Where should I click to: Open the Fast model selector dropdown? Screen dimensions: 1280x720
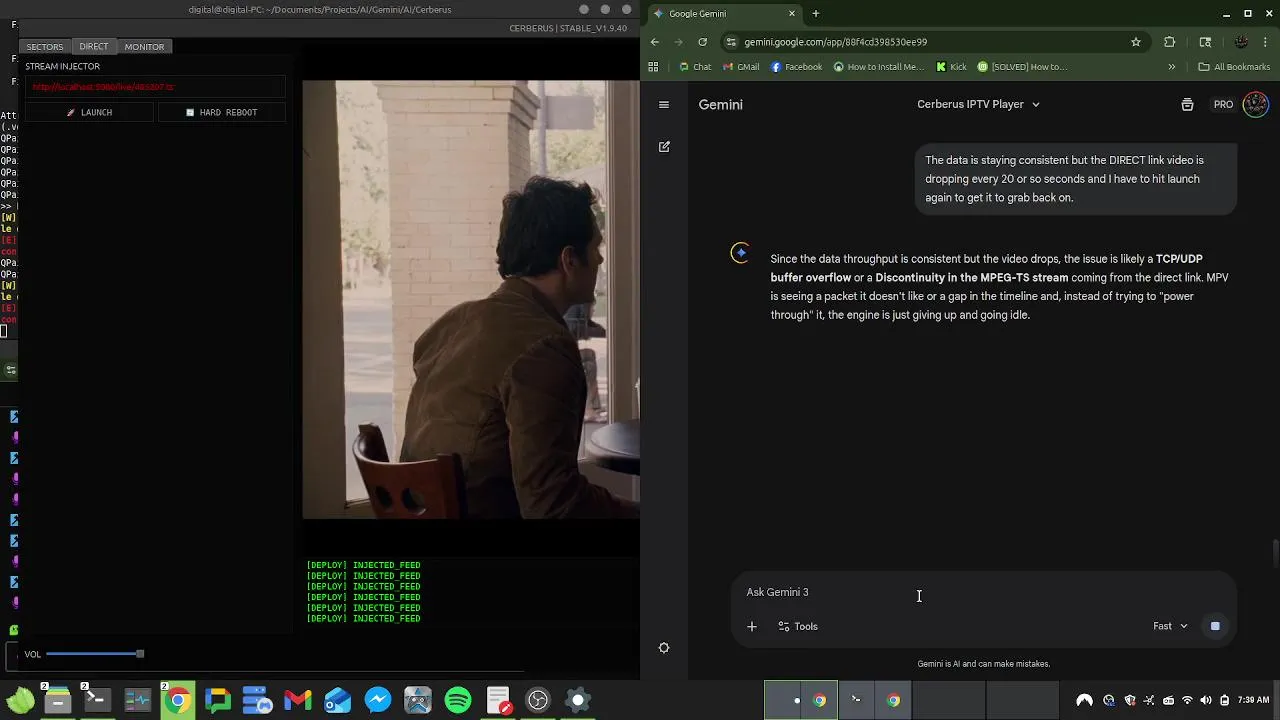(1170, 626)
